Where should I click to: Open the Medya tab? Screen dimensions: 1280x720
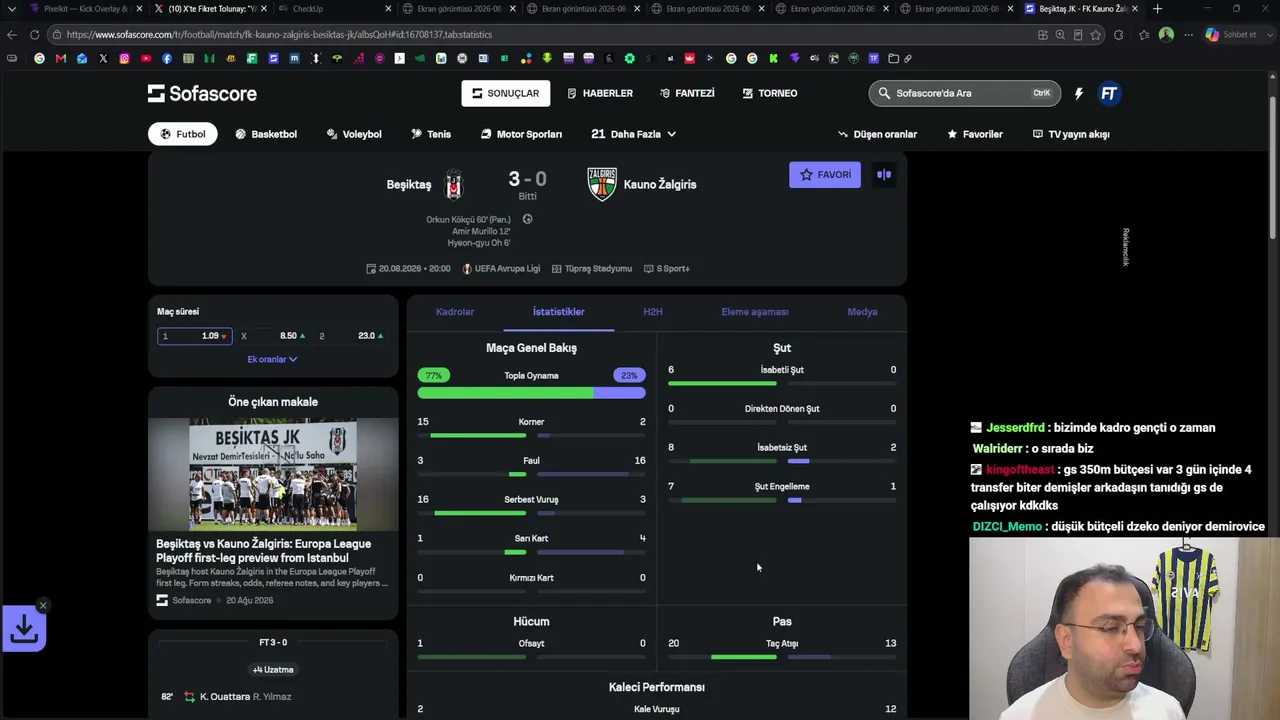pos(862,312)
